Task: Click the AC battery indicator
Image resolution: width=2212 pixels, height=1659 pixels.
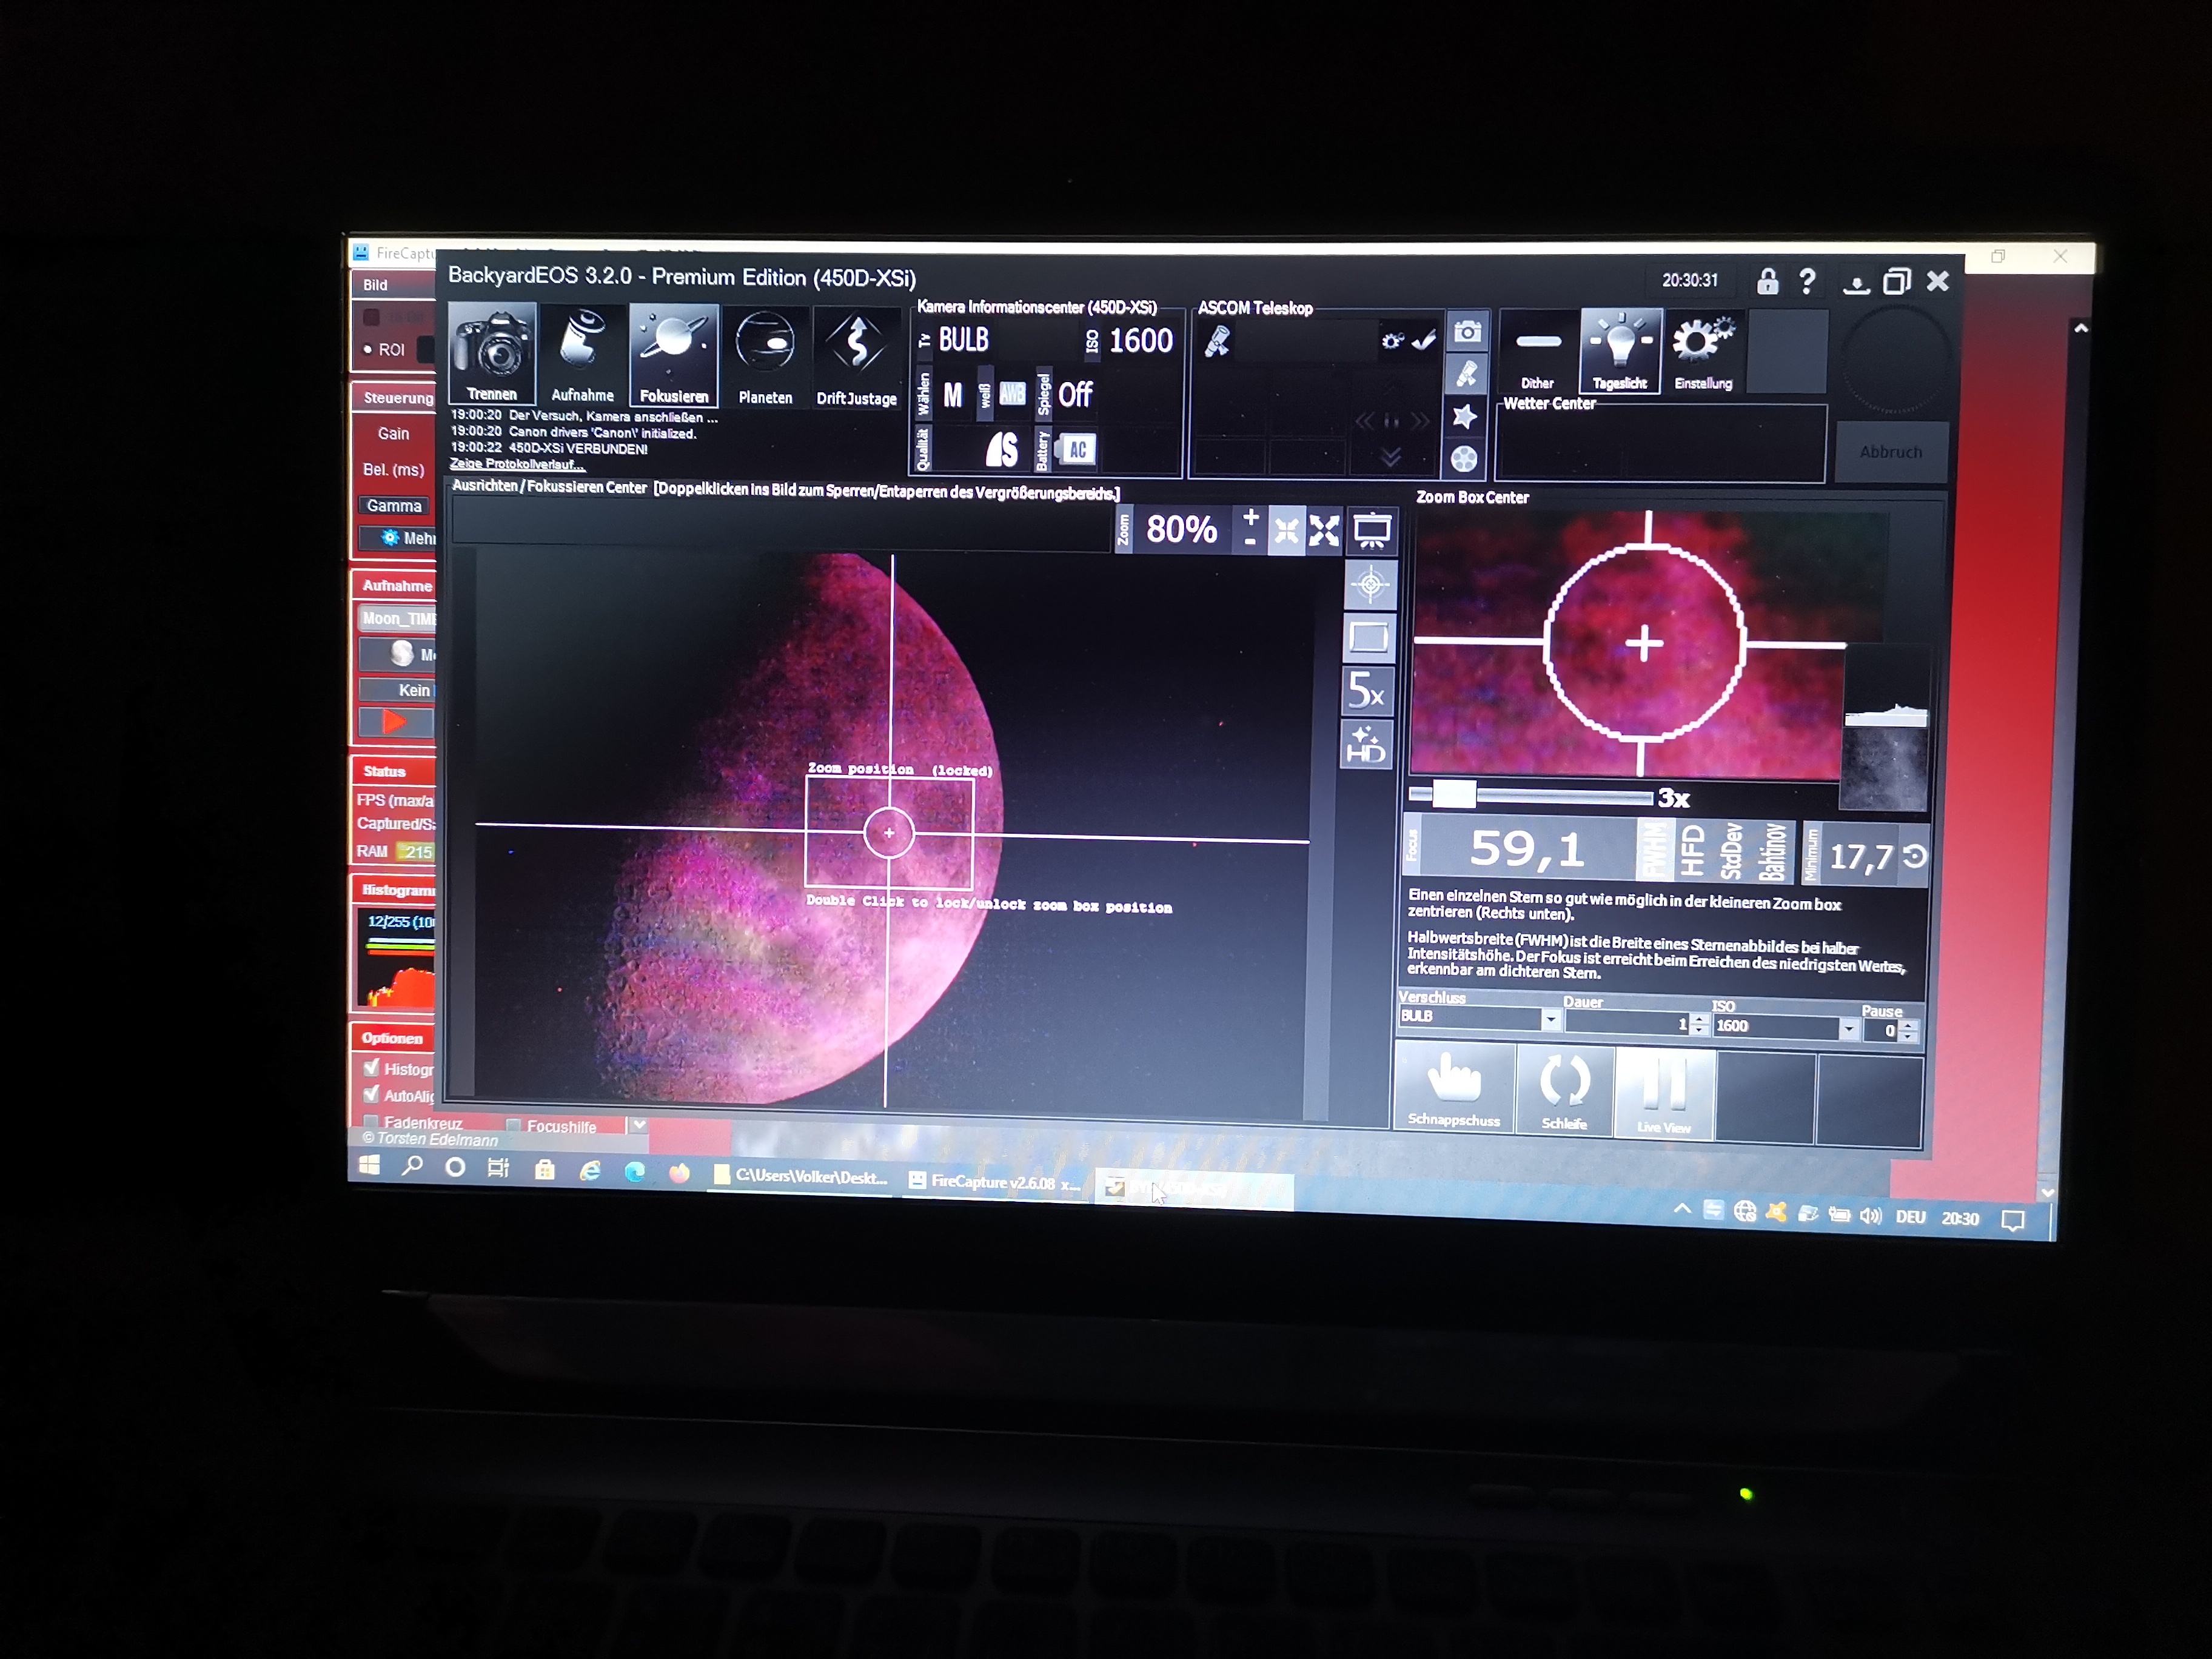Action: point(1077,450)
